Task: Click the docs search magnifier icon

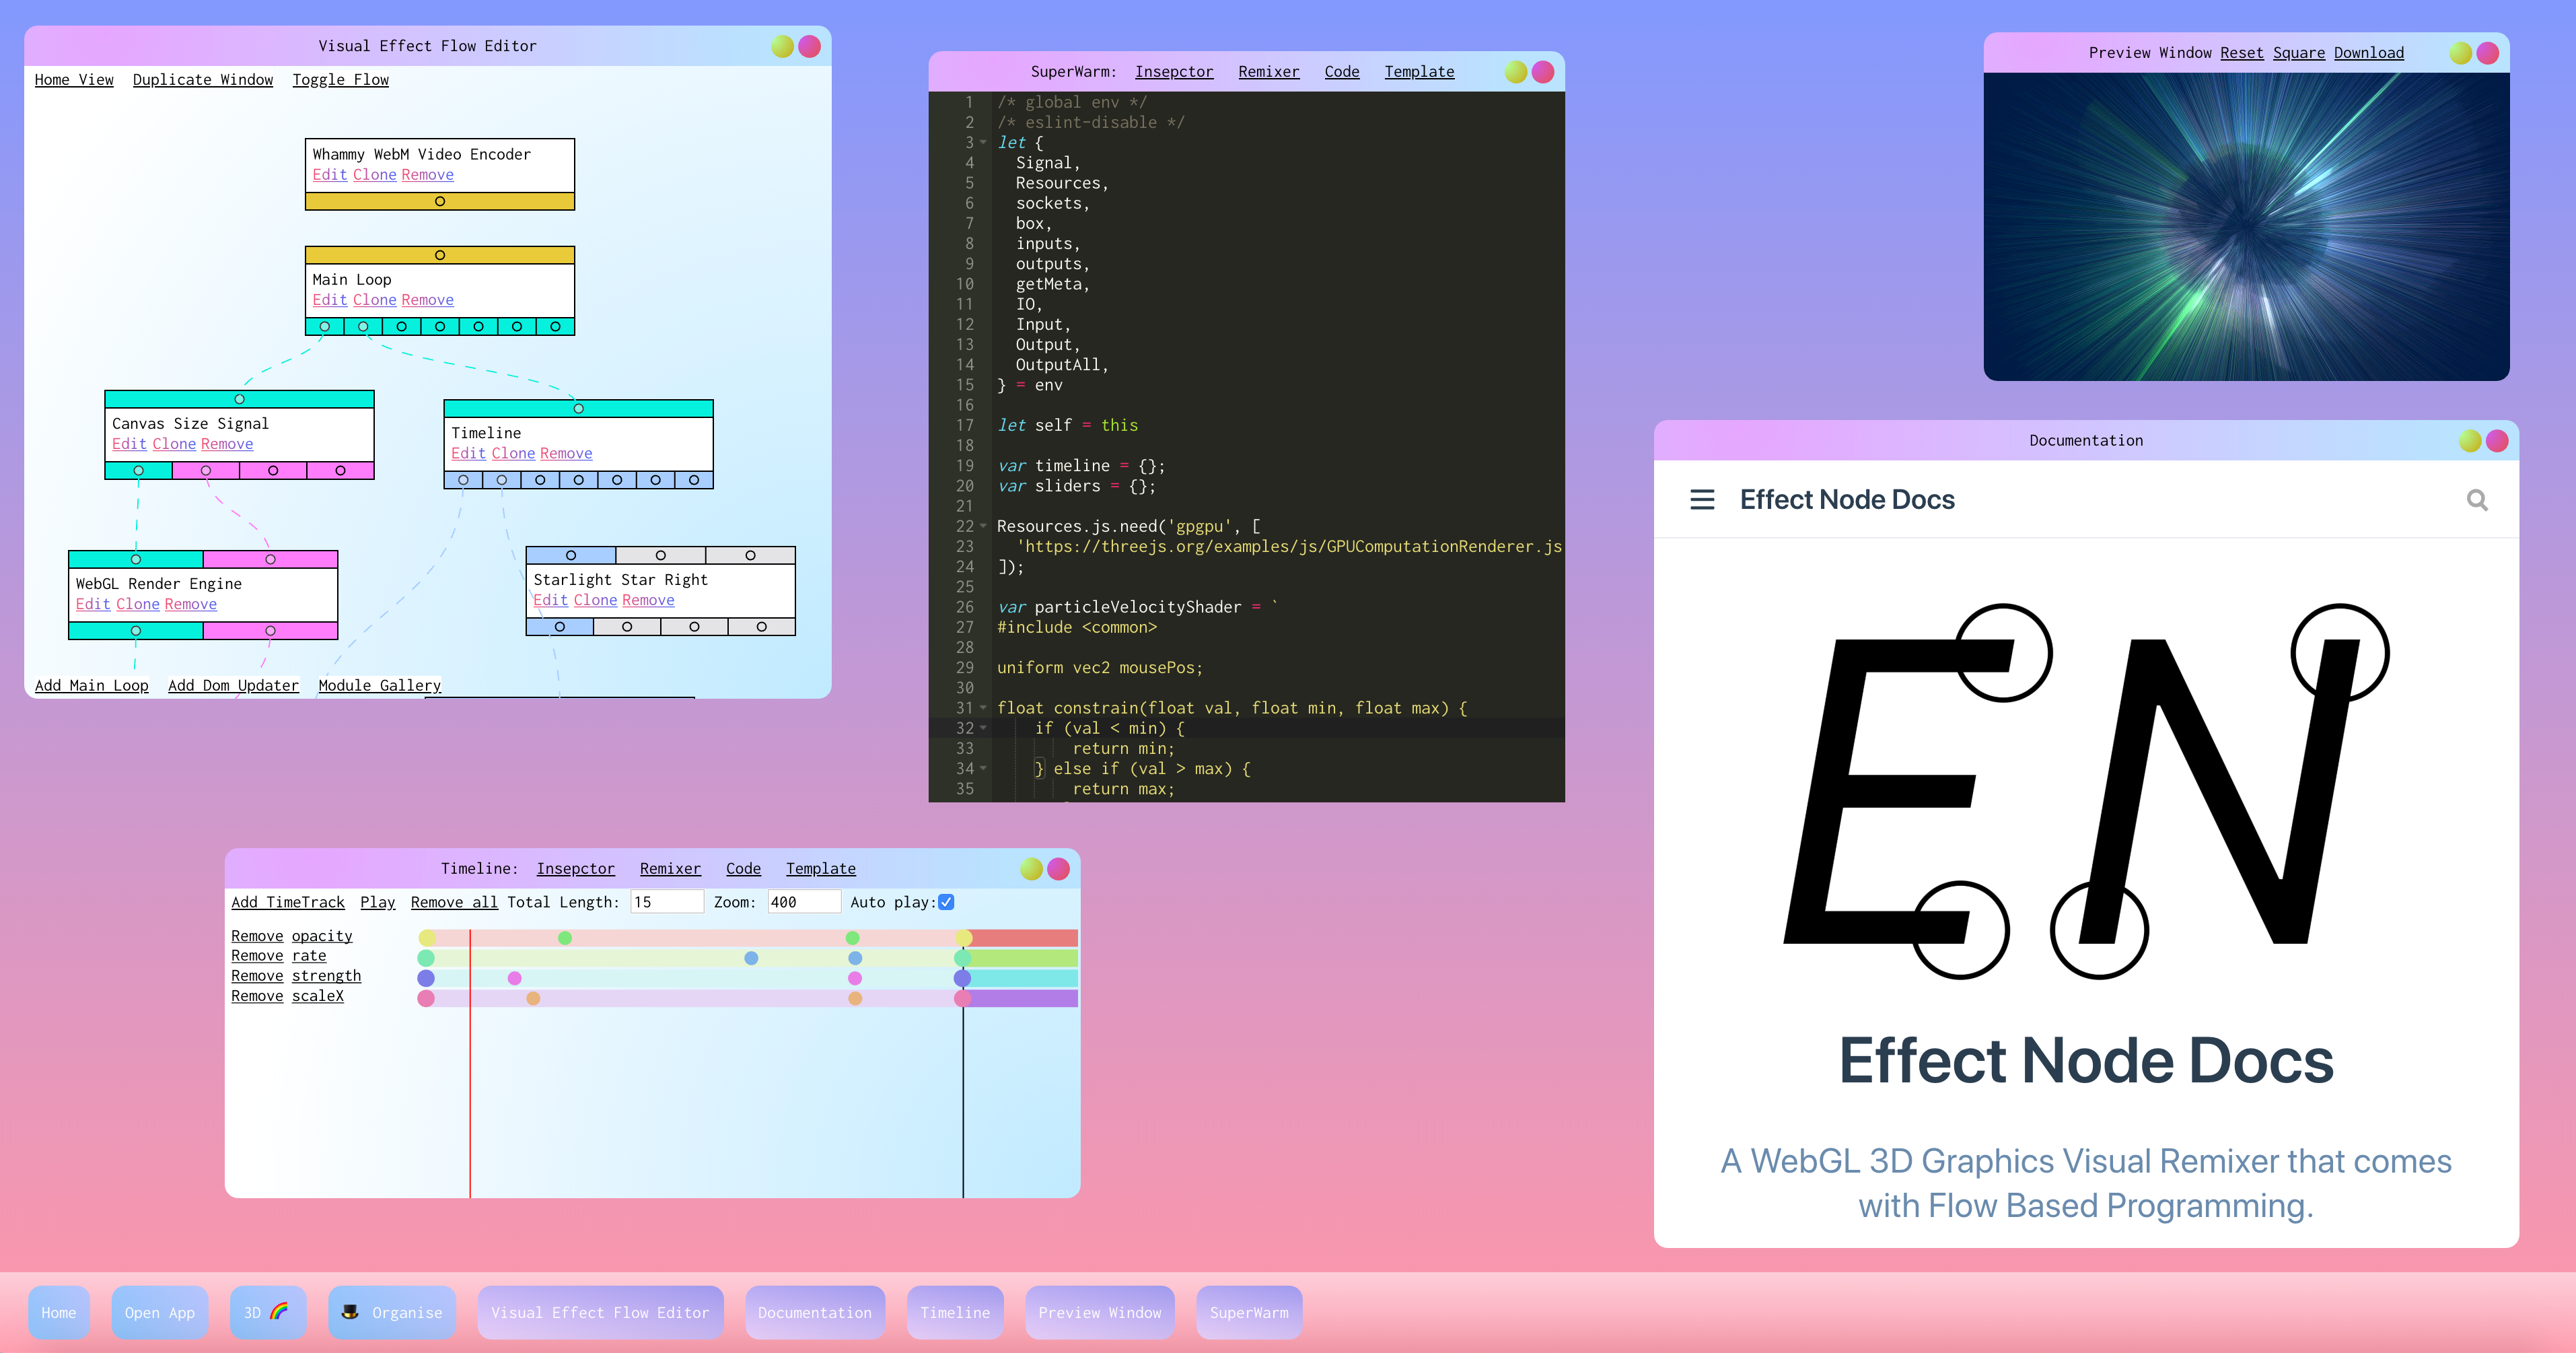Action: (x=2476, y=499)
